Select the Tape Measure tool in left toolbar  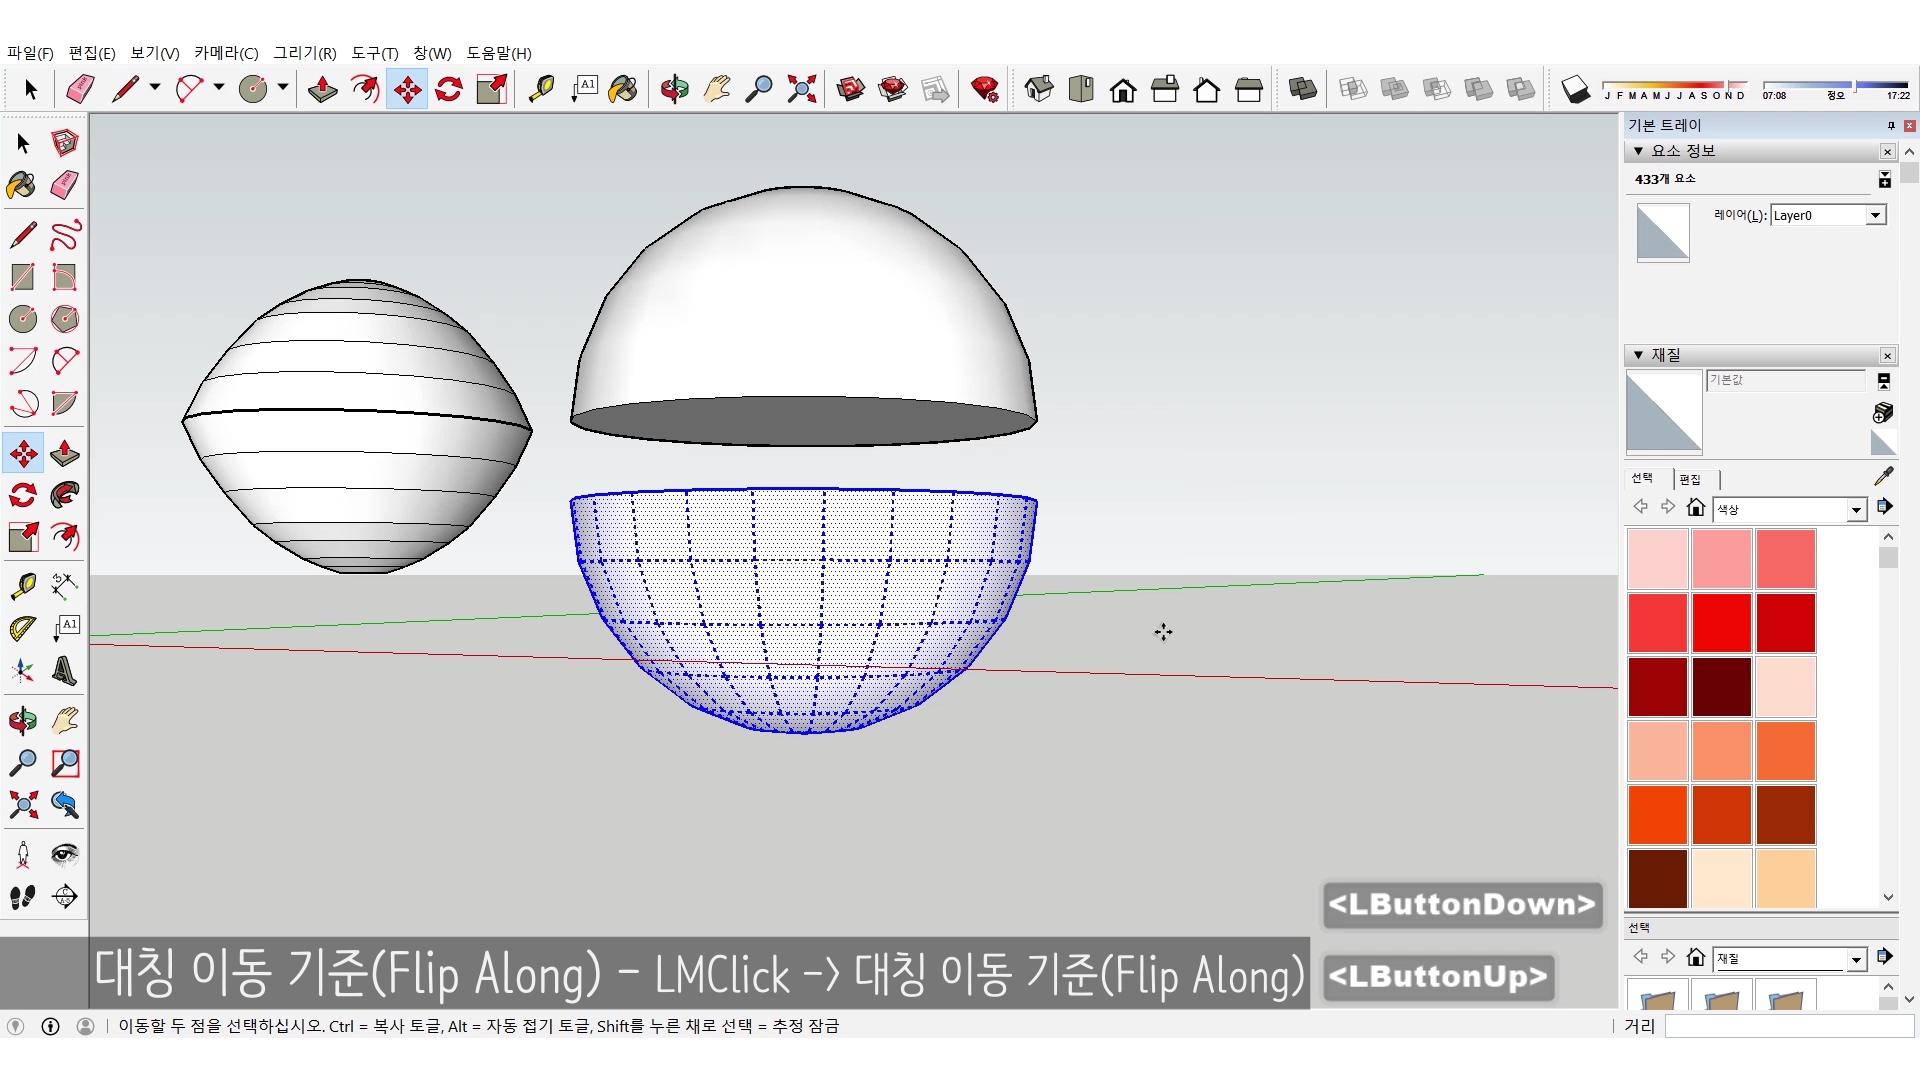click(x=23, y=586)
